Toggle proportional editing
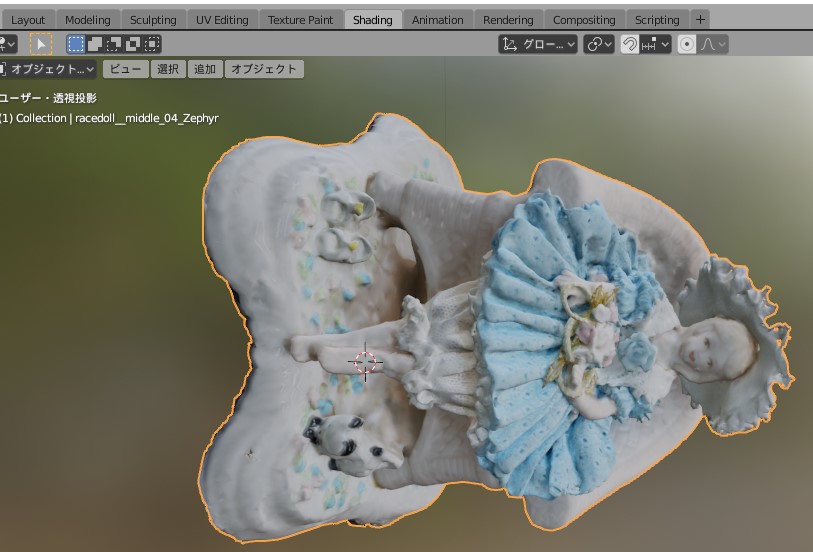This screenshot has width=813, height=552. (x=687, y=44)
